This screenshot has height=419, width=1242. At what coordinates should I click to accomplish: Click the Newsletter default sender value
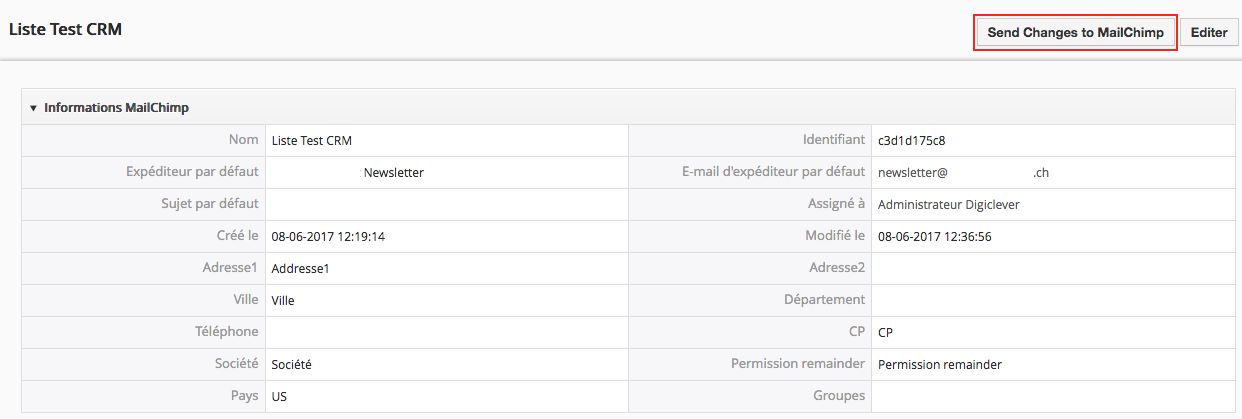(394, 173)
